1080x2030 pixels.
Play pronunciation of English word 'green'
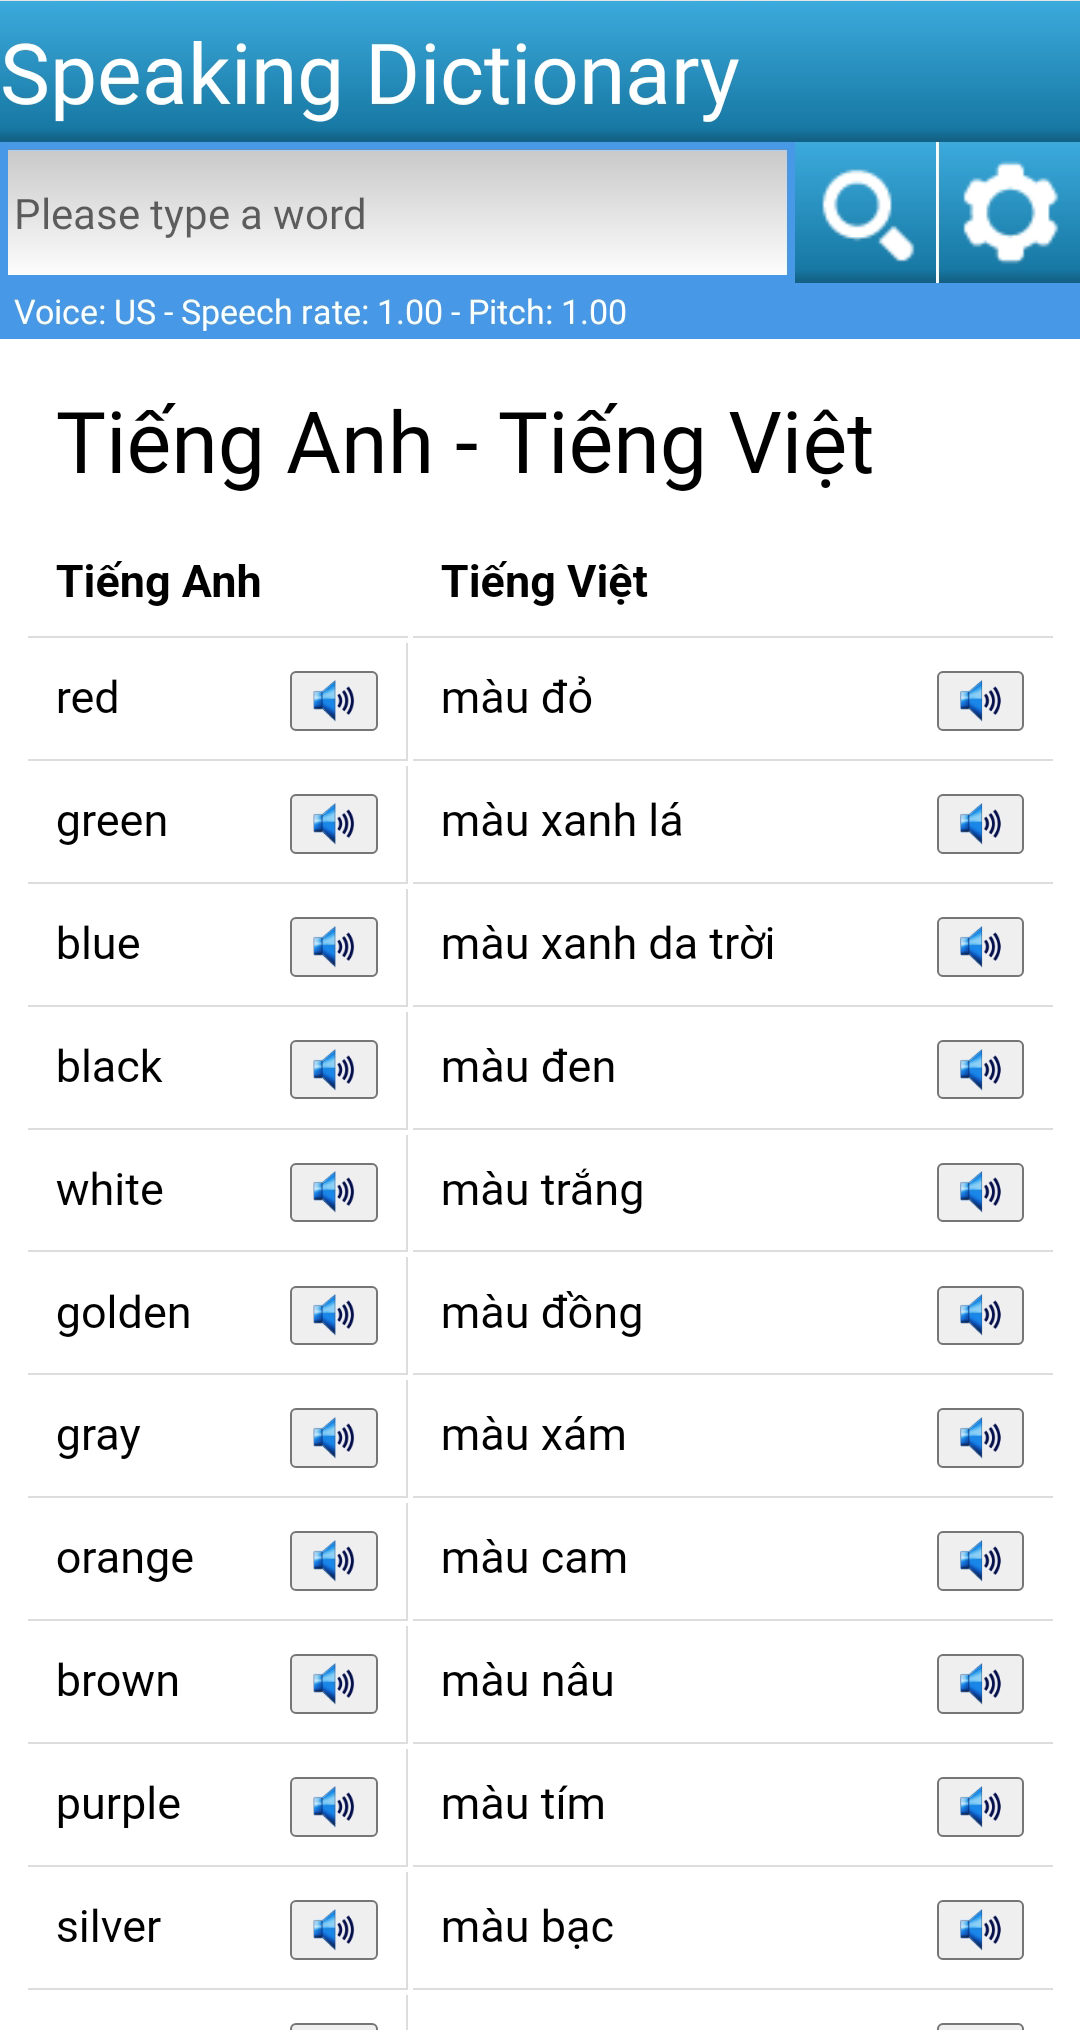[x=334, y=824]
